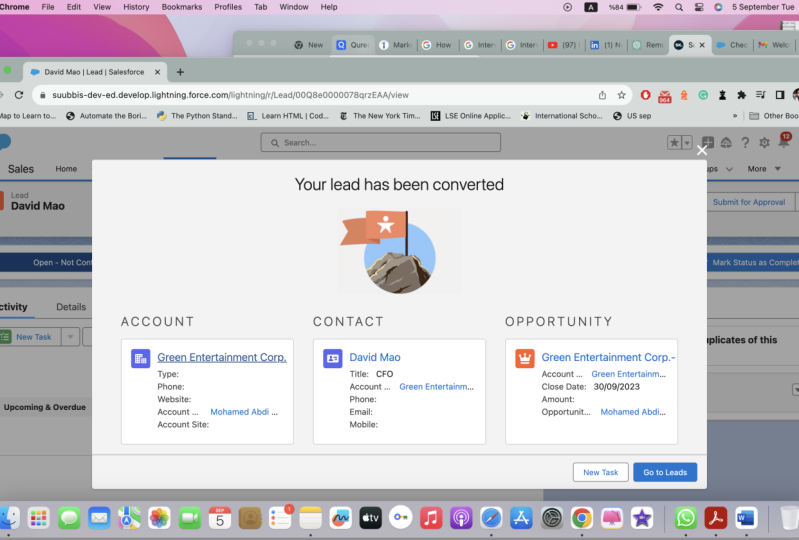
Task: Open Green Entertainm... account link in Opportunity card
Action: tap(628, 374)
